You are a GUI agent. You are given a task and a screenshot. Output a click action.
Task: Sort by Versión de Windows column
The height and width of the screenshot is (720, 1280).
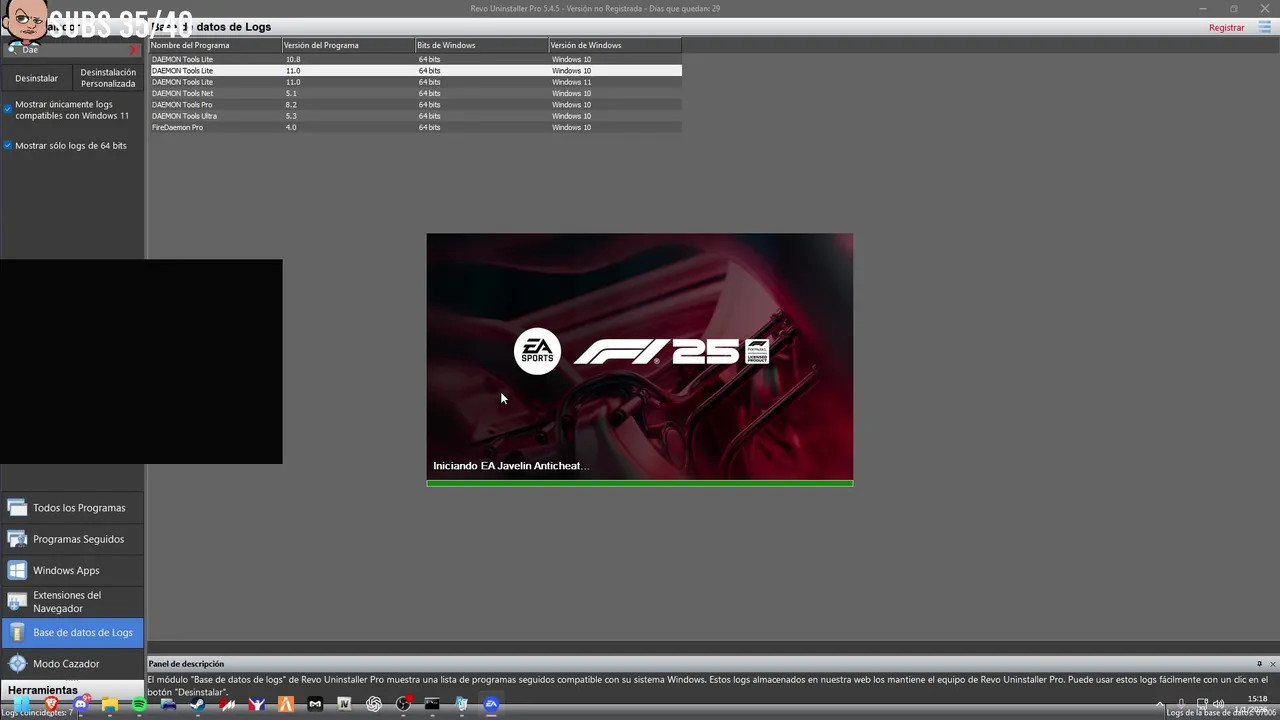click(615, 45)
